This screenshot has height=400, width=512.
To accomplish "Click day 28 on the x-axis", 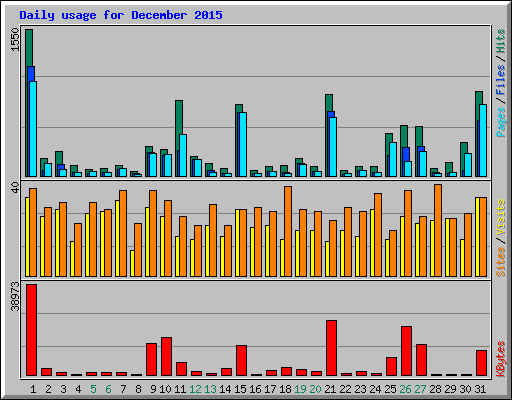I will [435, 389].
